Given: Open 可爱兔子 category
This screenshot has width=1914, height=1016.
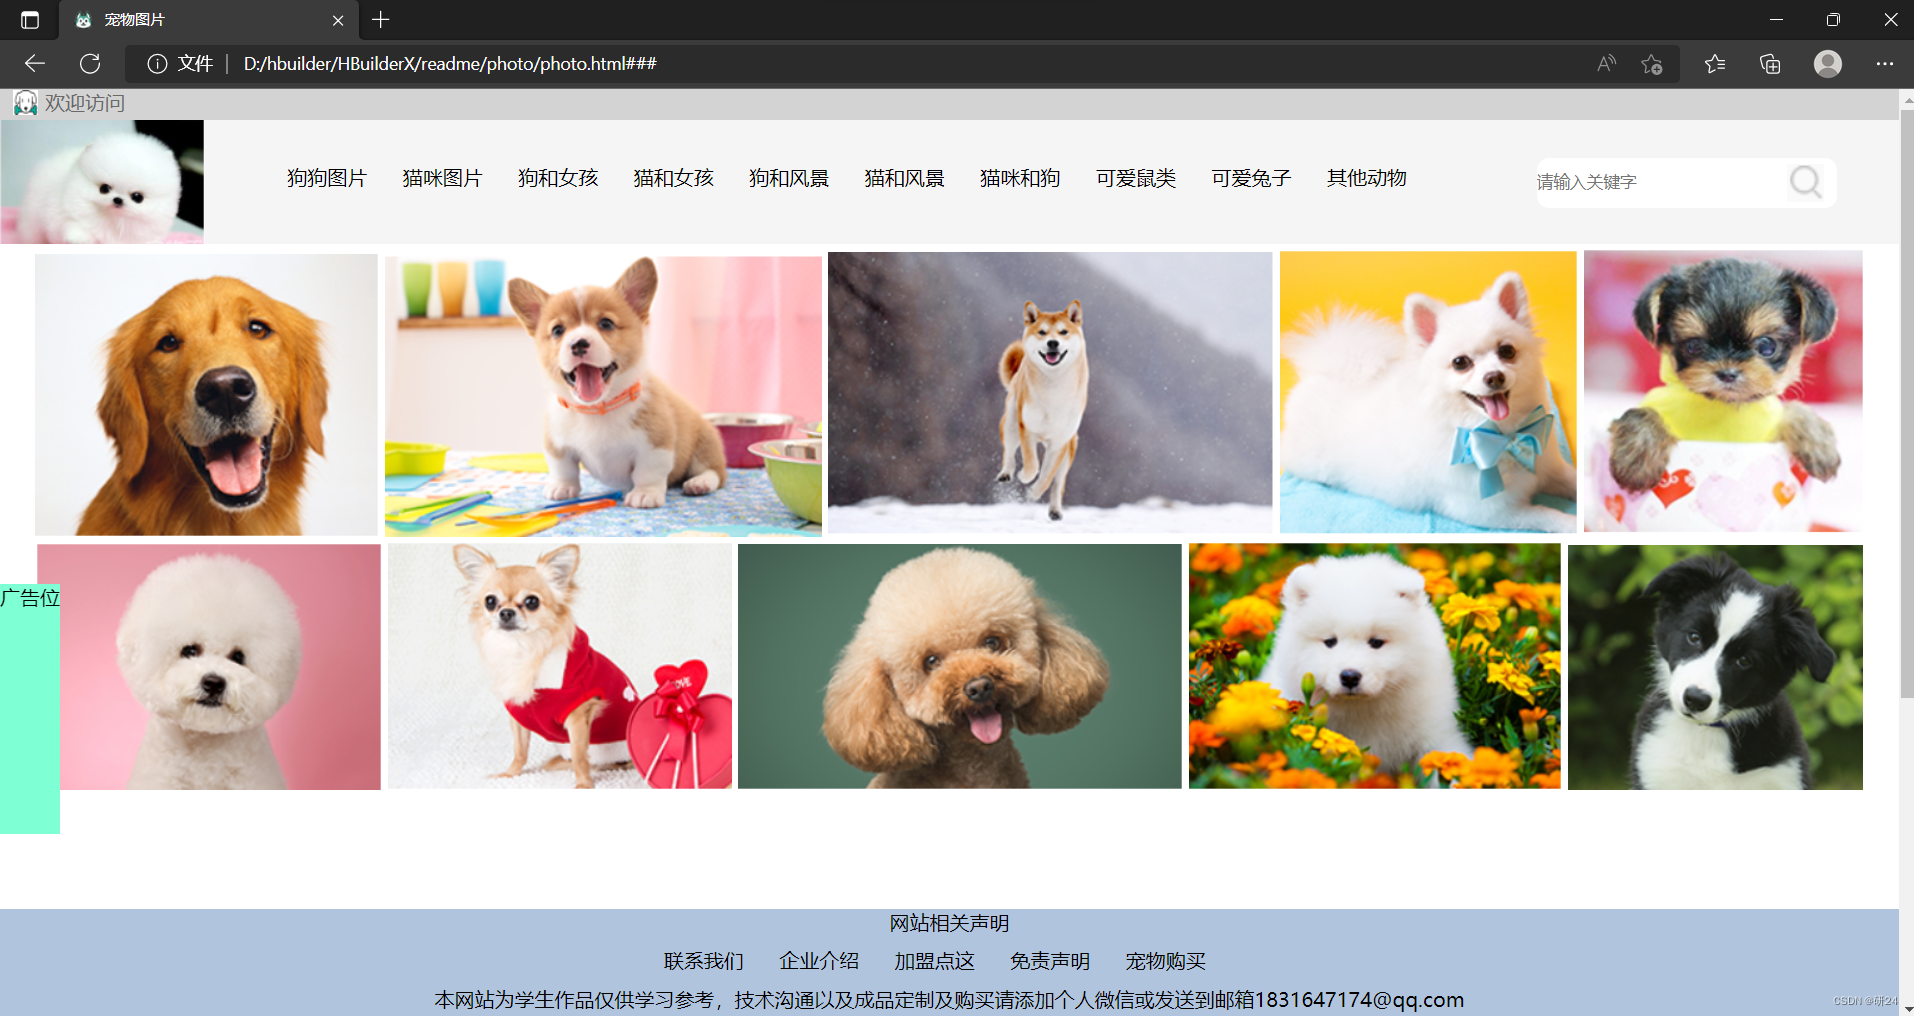Looking at the screenshot, I should click(1251, 178).
